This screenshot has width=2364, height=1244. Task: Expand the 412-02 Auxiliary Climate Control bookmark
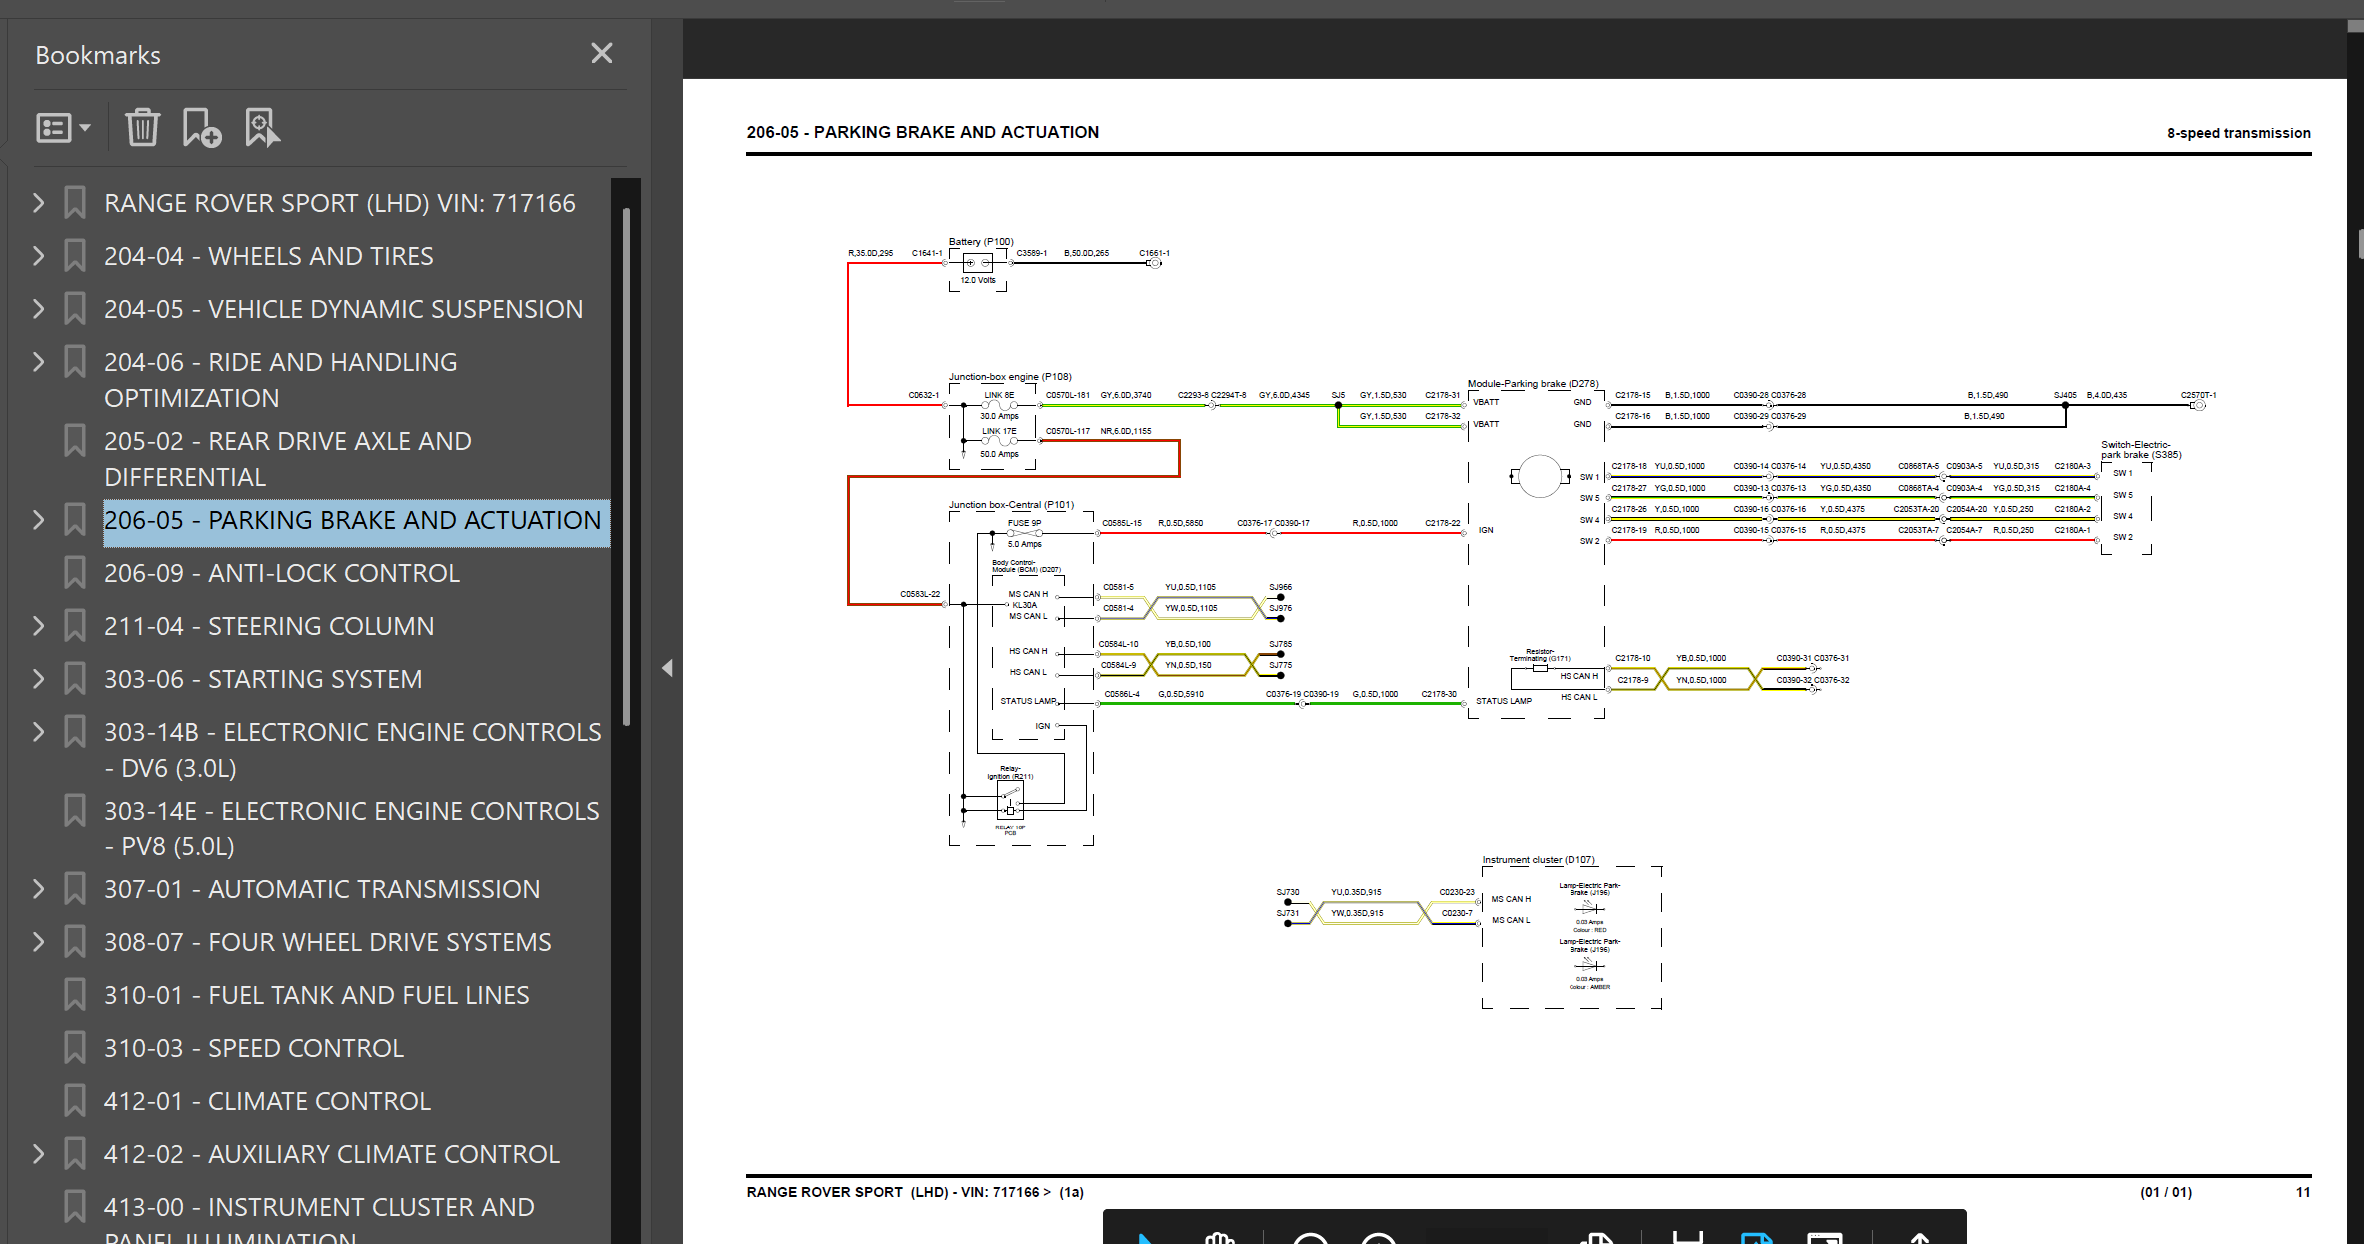(x=38, y=1154)
